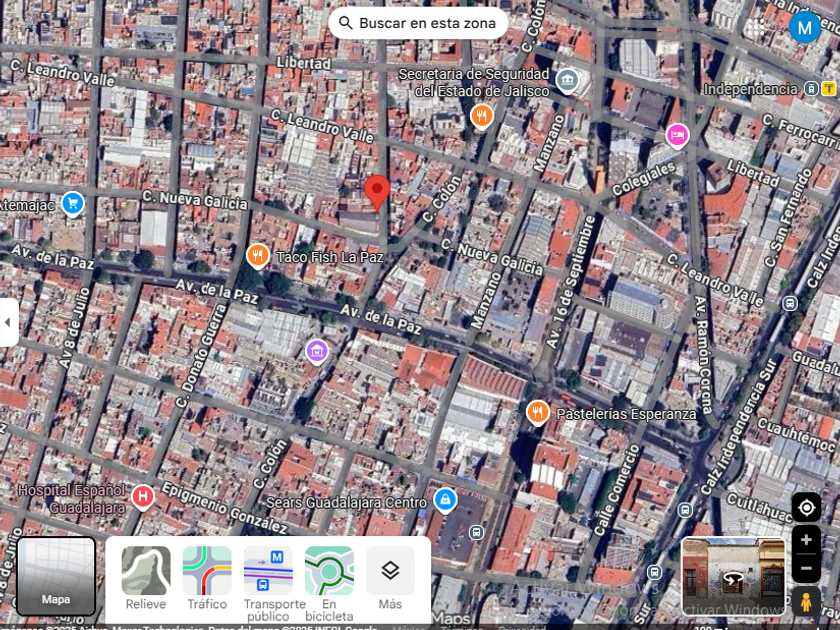Zoom in with the plus button
The image size is (840, 630).
pyautogui.click(x=806, y=541)
